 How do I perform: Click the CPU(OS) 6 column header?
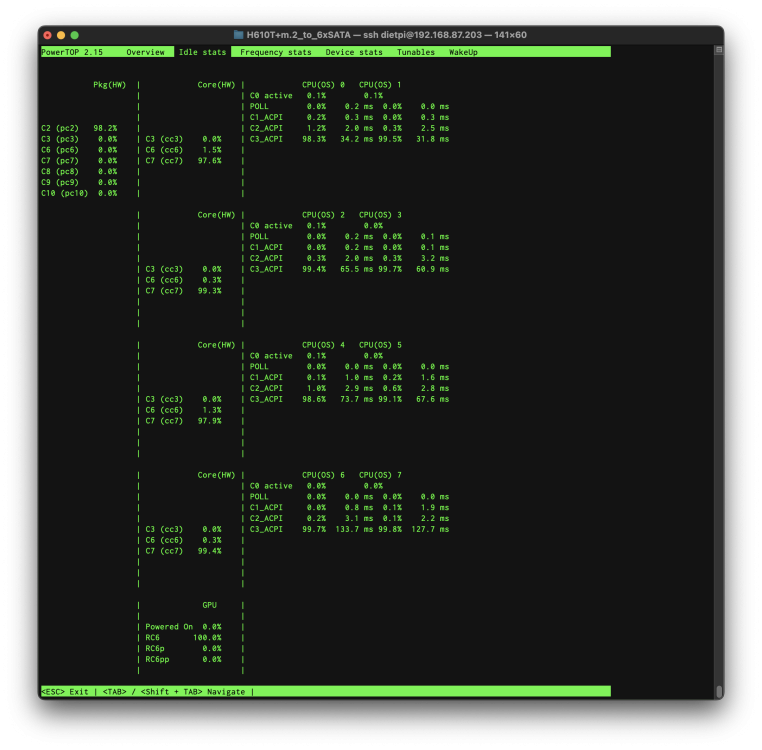click(x=323, y=475)
